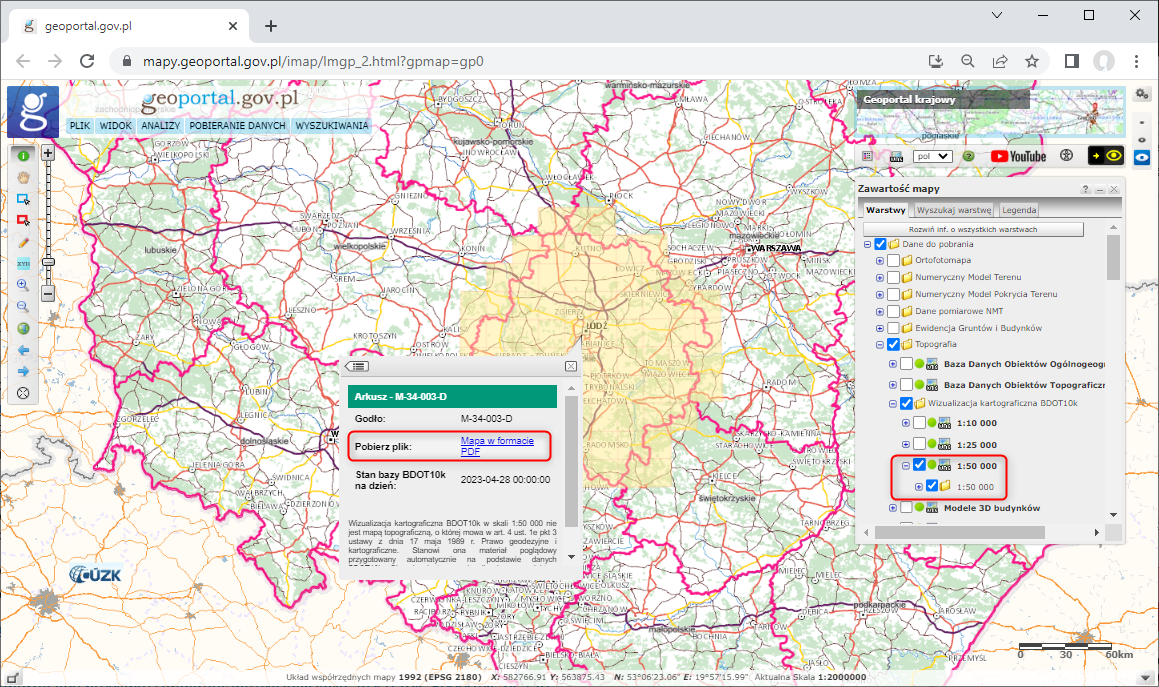
Task: Enable the Ortofotomapa layer checkbox
Action: coord(893,260)
